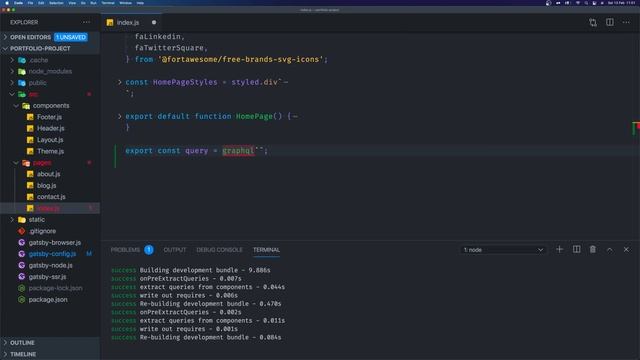This screenshot has width=640, height=360.
Task: Click the graphql identifier with error underline
Action: click(x=238, y=151)
